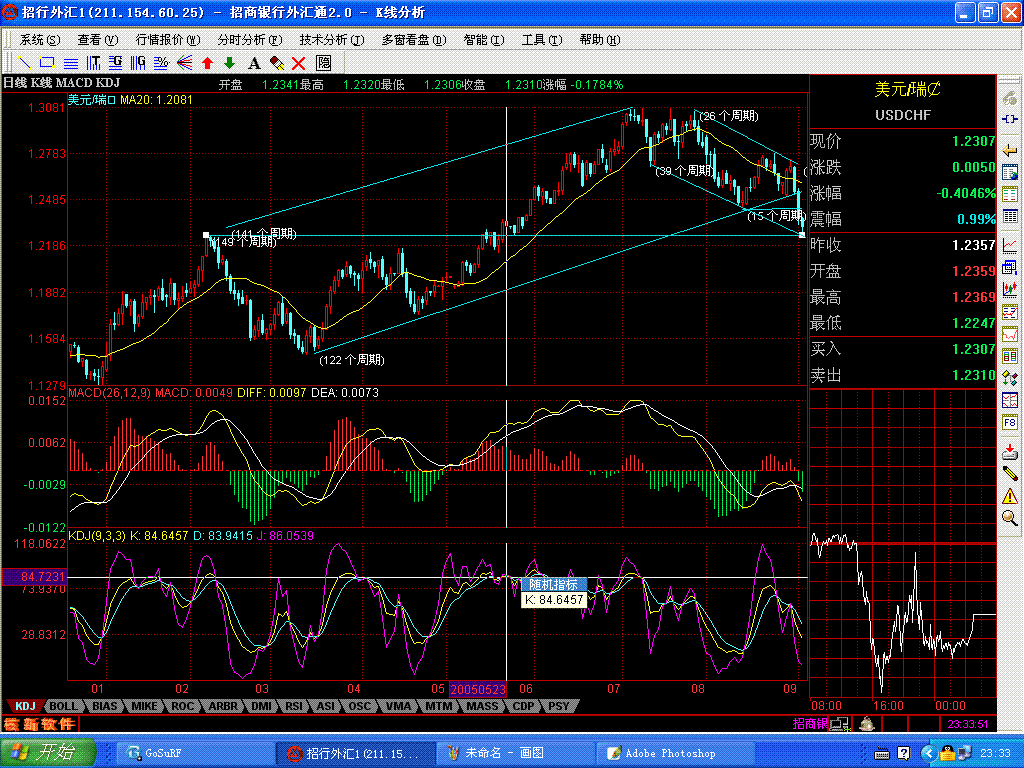The height and width of the screenshot is (768, 1024).
Task: Switch to the ARBR indicator tab
Action: click(x=223, y=706)
